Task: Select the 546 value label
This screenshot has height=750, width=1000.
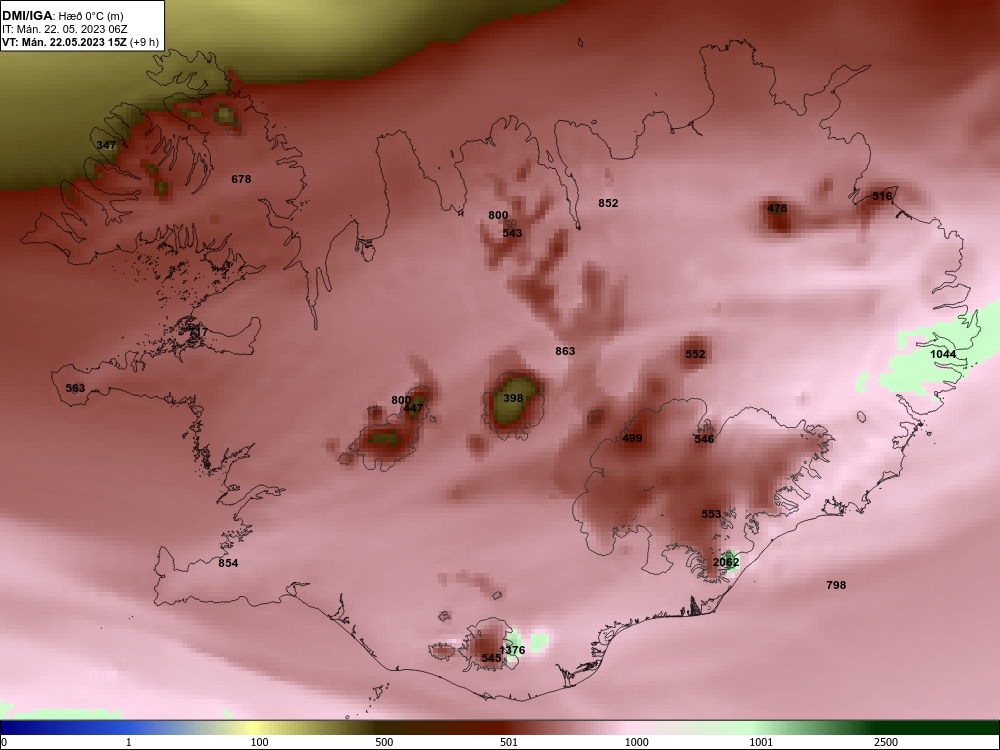Action: (x=704, y=439)
